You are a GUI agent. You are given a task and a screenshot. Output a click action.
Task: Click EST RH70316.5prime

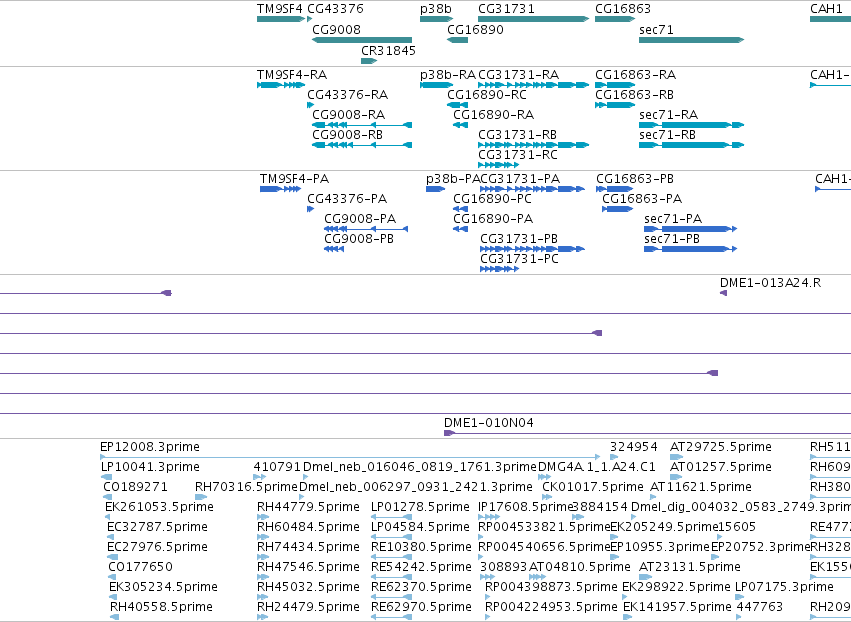(x=201, y=497)
